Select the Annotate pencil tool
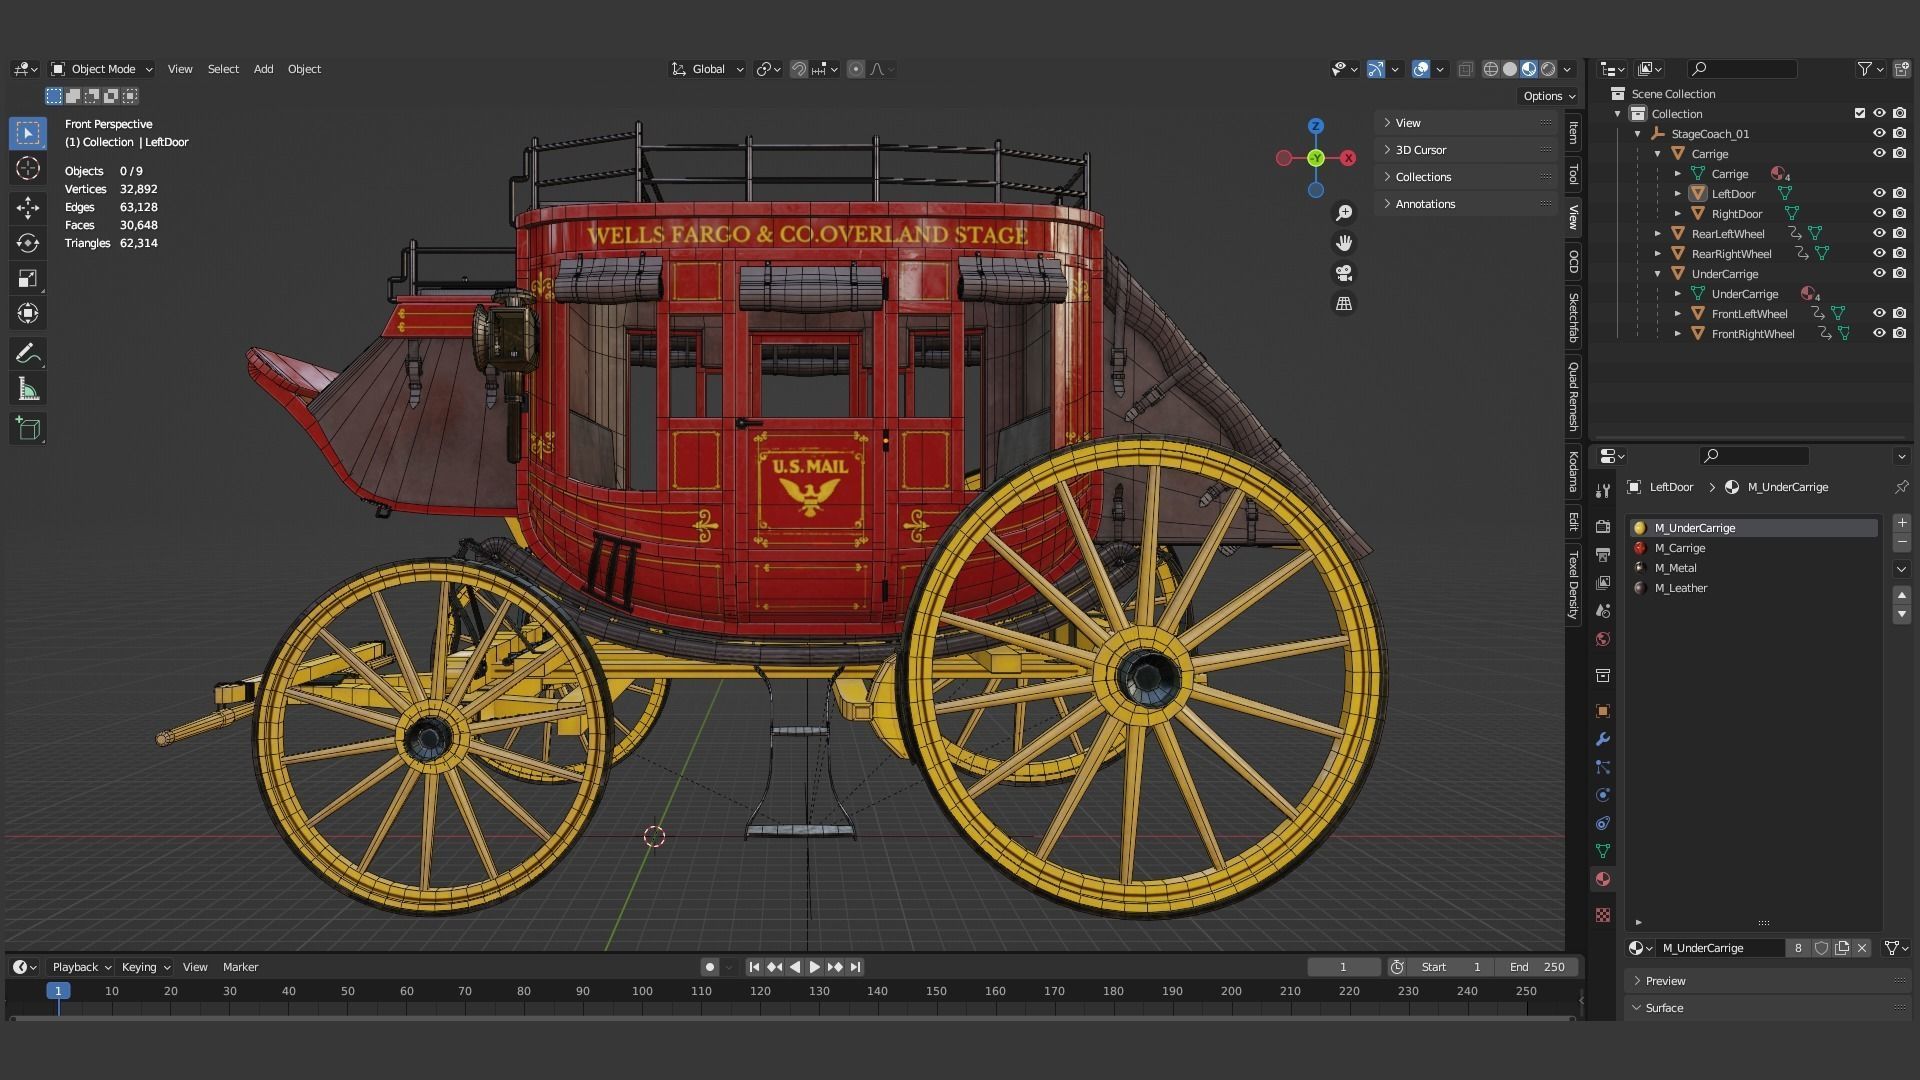The image size is (1920, 1080). [x=28, y=353]
